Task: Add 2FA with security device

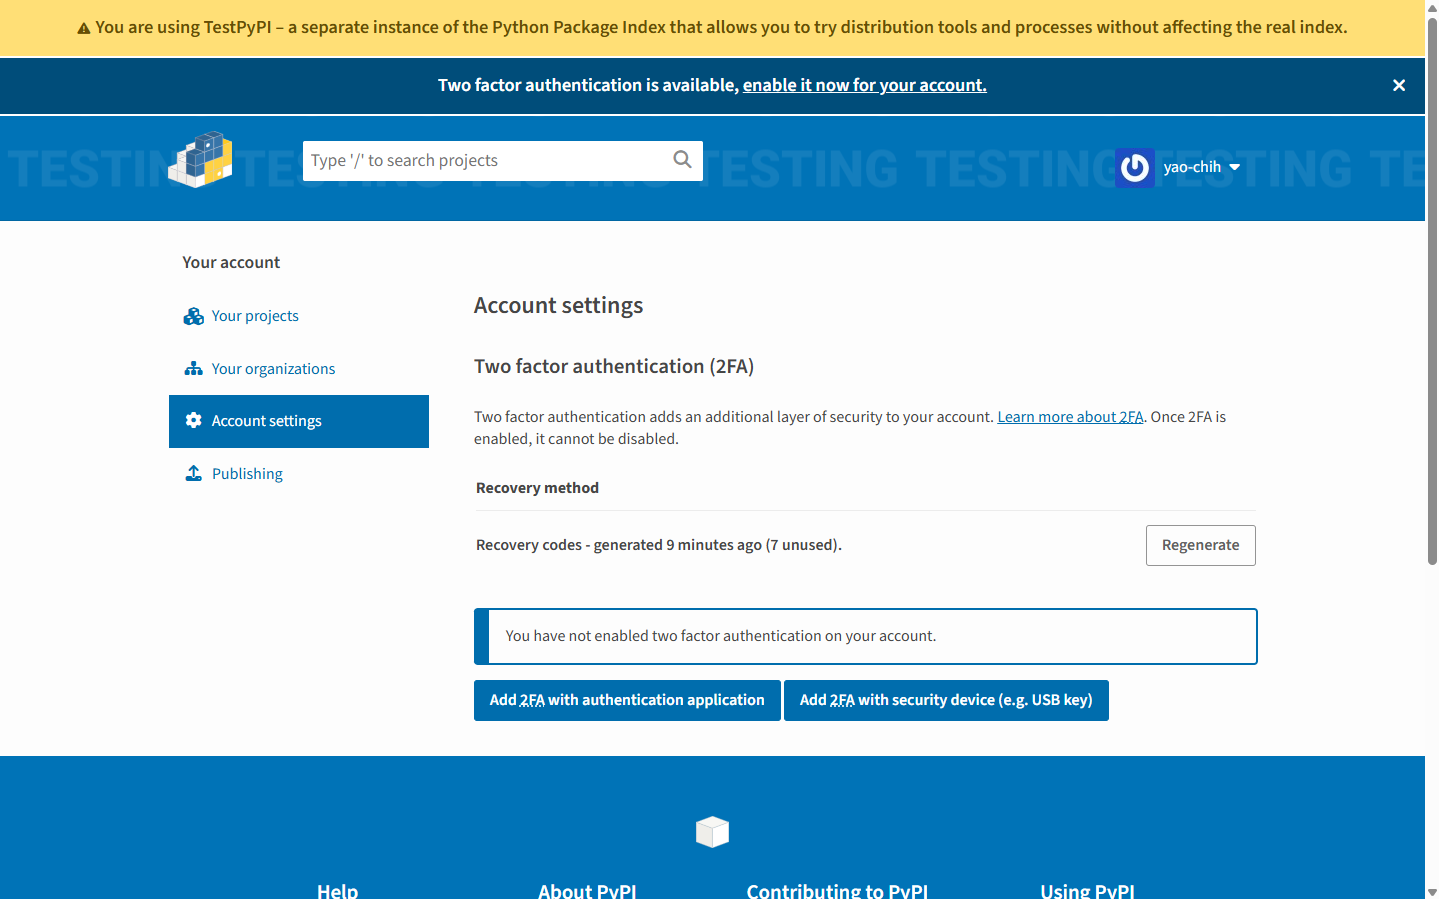Action: 946,700
